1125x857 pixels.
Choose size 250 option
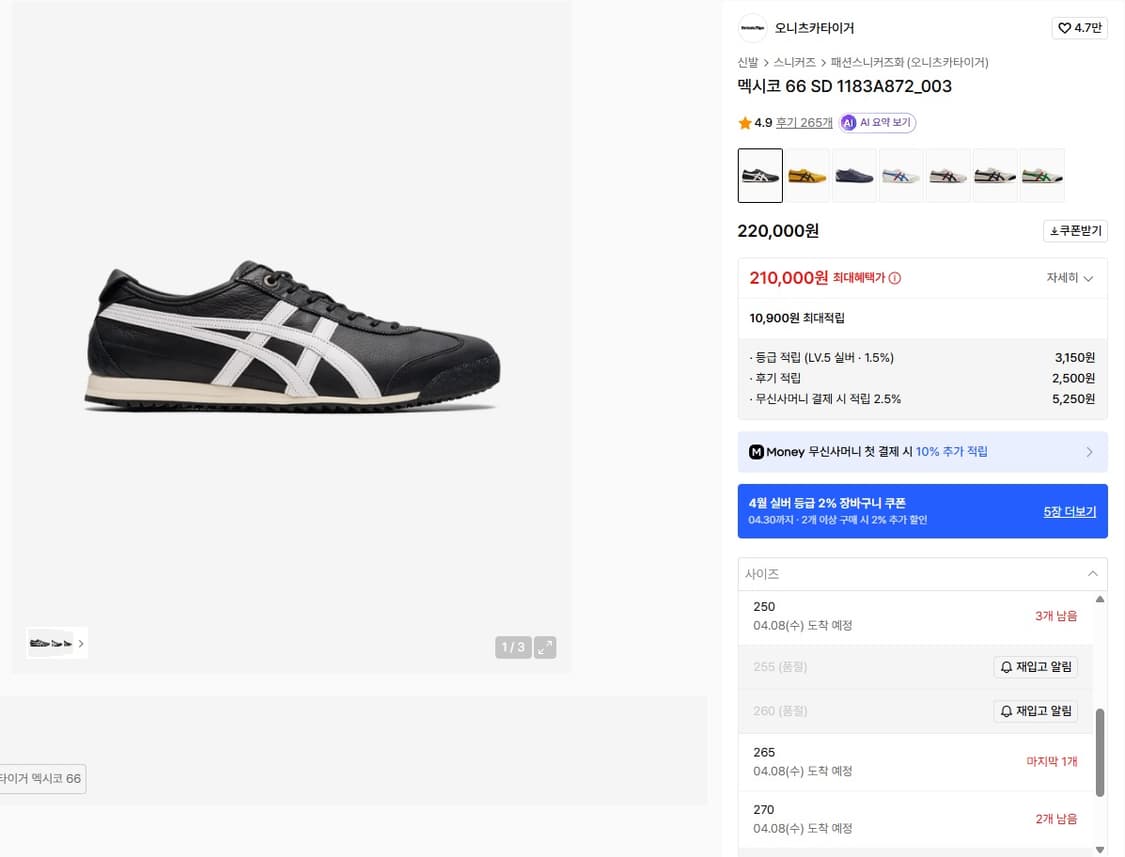point(915,616)
